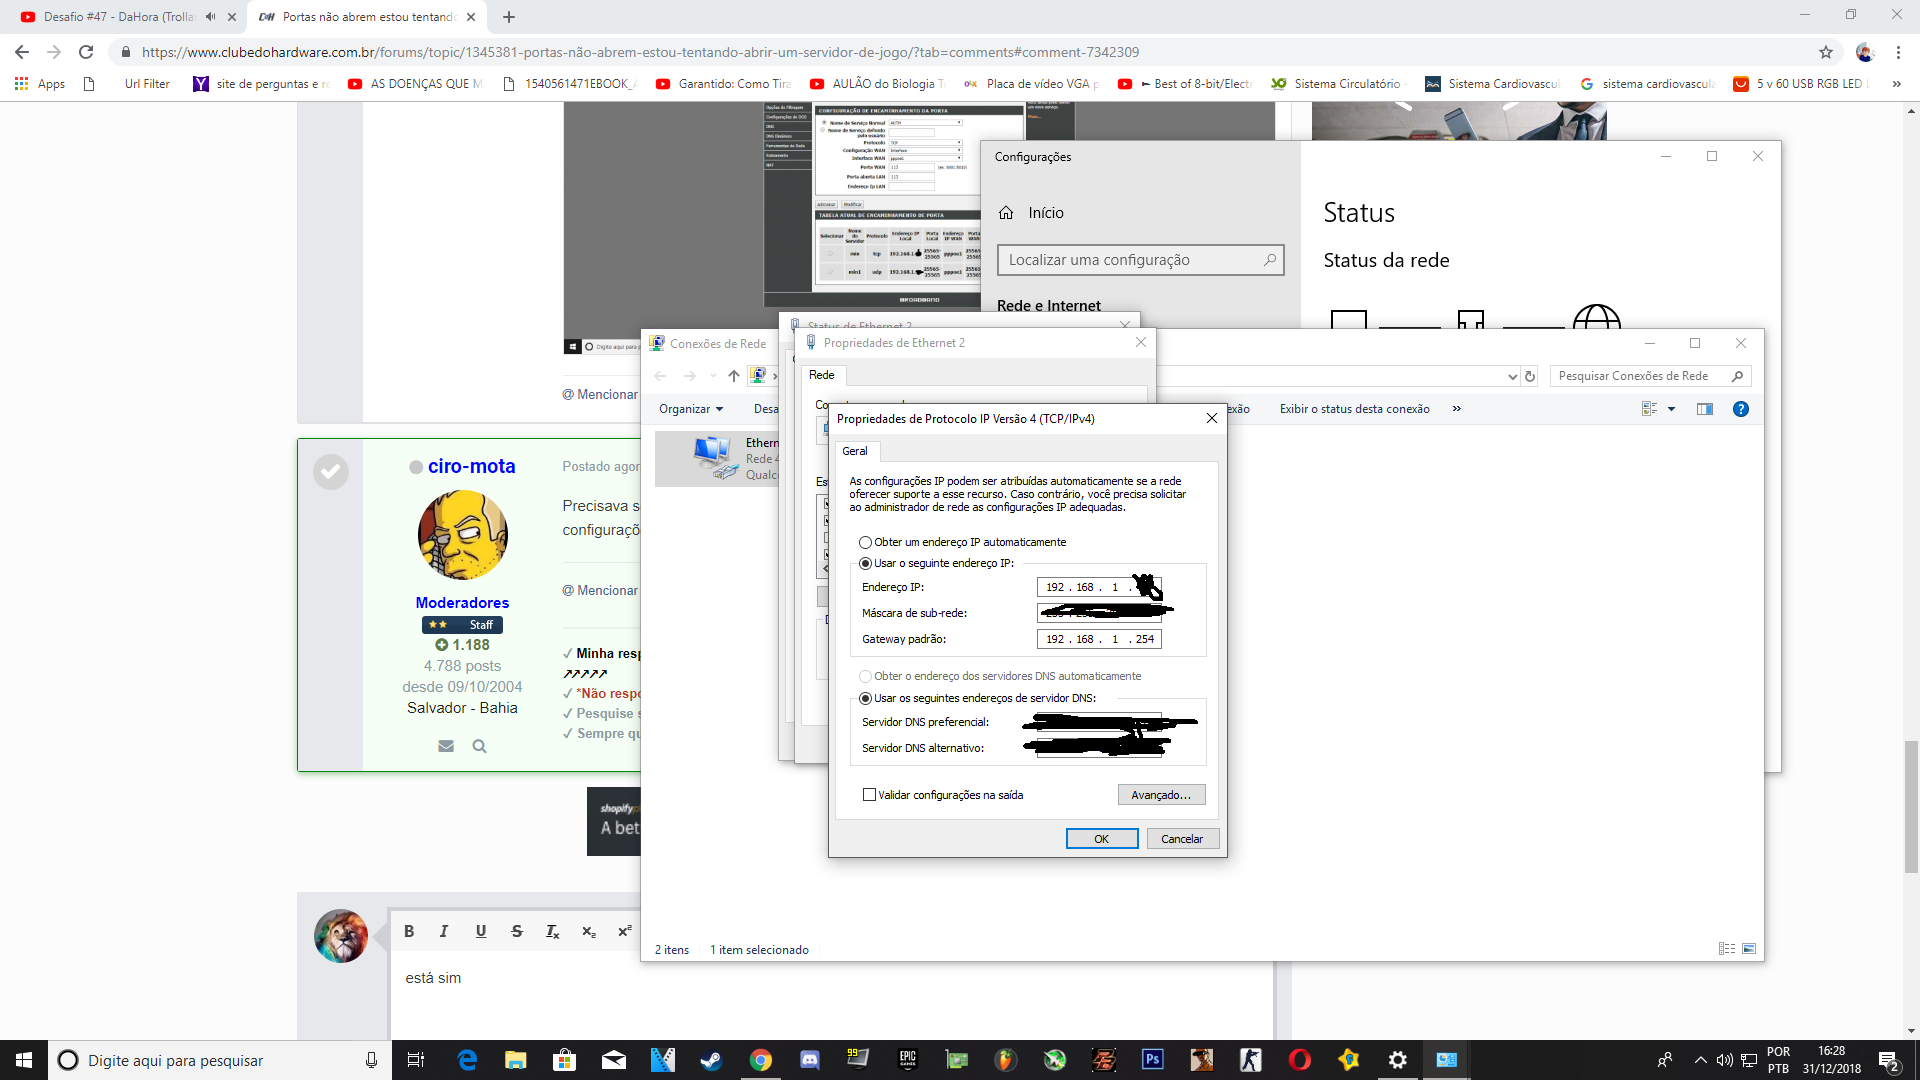Apply subscript in the reply editor
The image size is (1920, 1080).
(x=589, y=931)
